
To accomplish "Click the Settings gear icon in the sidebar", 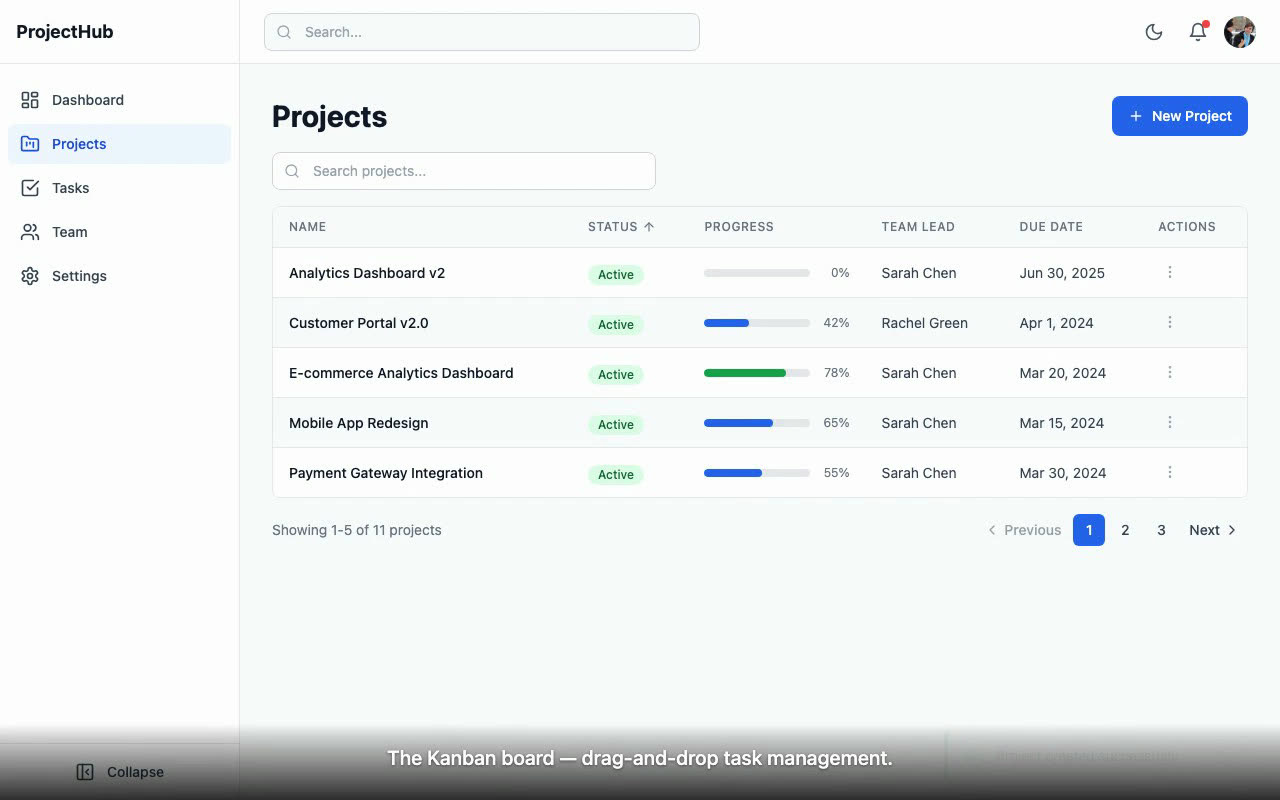I will coord(30,276).
